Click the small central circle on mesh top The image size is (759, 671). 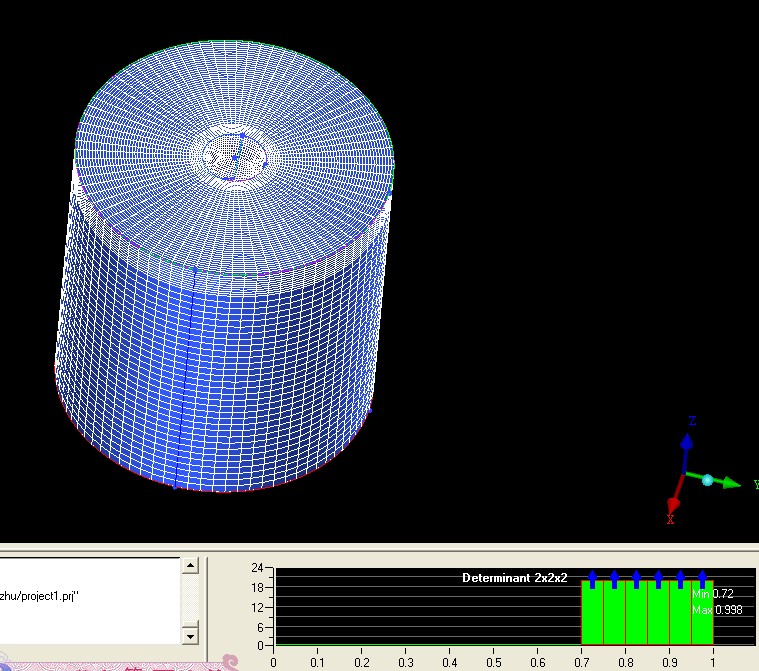(235, 156)
